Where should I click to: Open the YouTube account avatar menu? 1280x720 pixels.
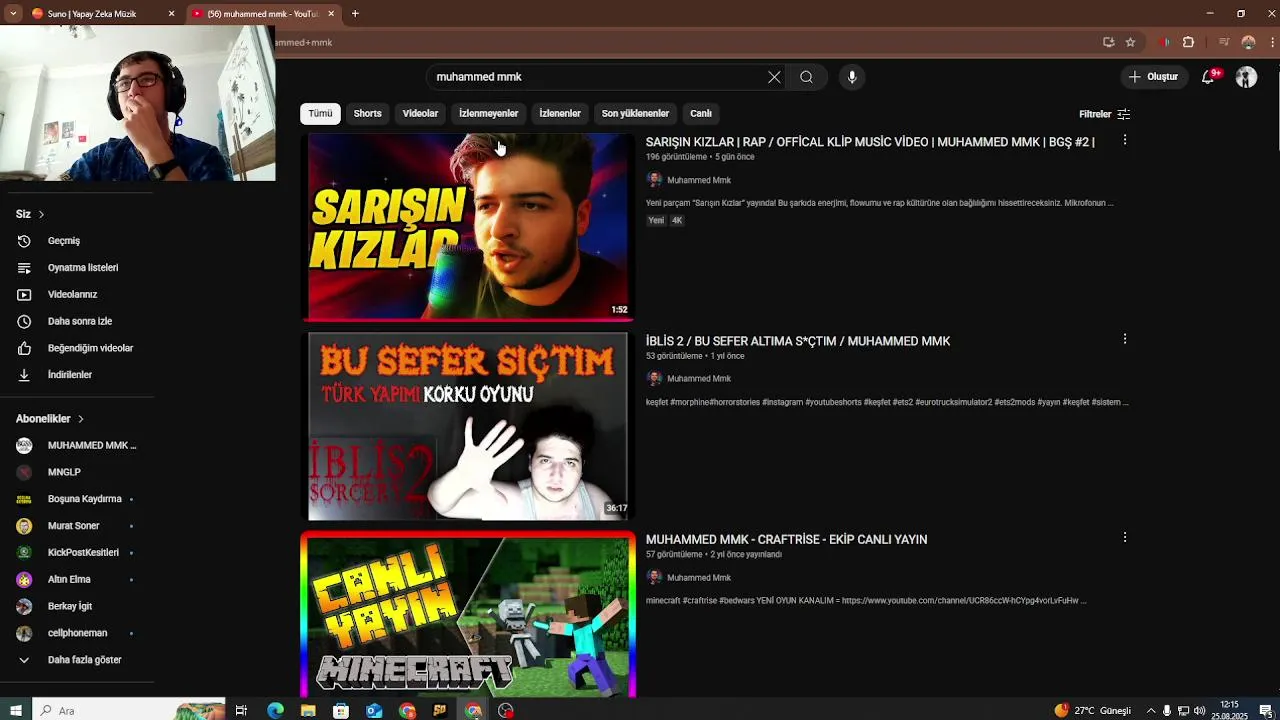pyautogui.click(x=1246, y=77)
